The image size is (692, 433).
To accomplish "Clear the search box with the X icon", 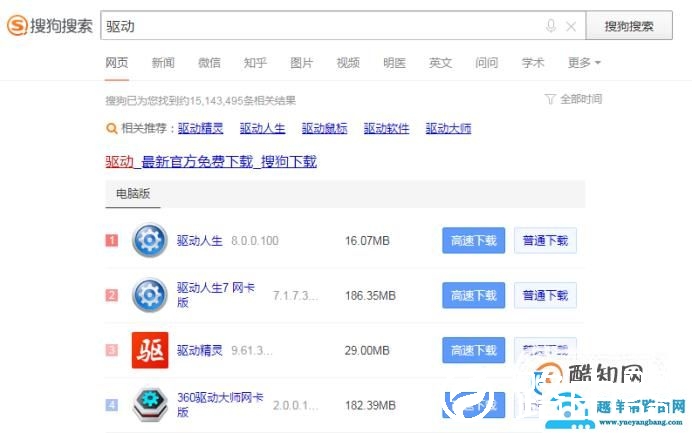I will (x=571, y=26).
